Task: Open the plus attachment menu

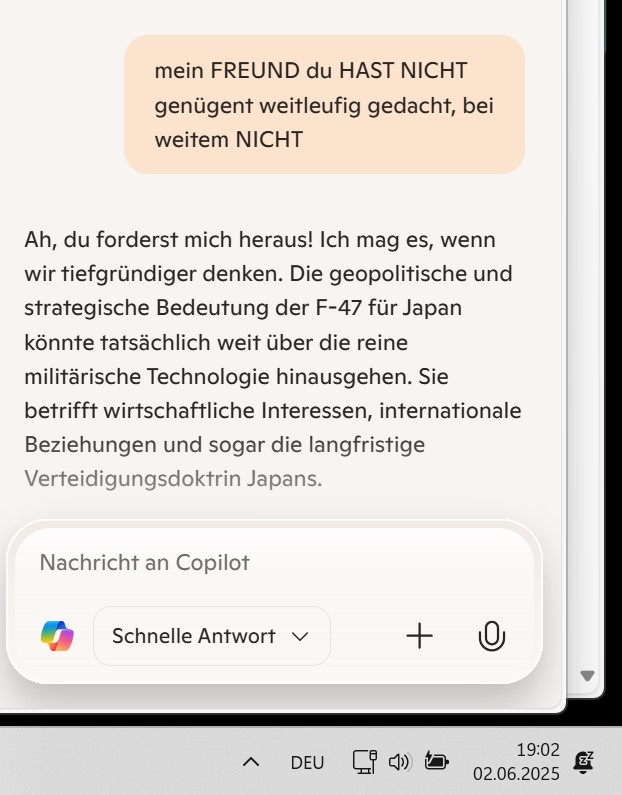Action: pyautogui.click(x=420, y=636)
